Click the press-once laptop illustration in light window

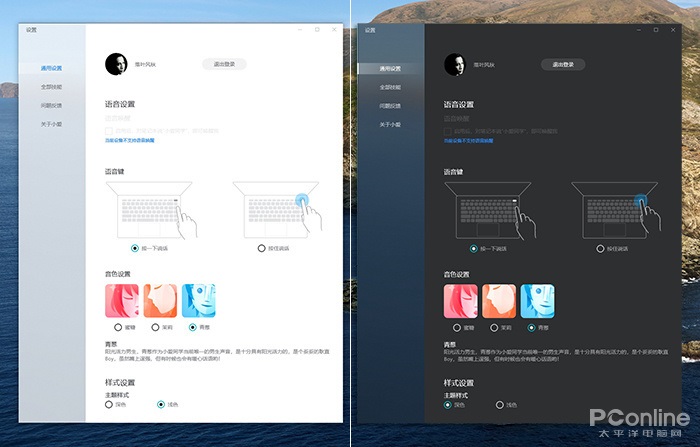point(151,210)
